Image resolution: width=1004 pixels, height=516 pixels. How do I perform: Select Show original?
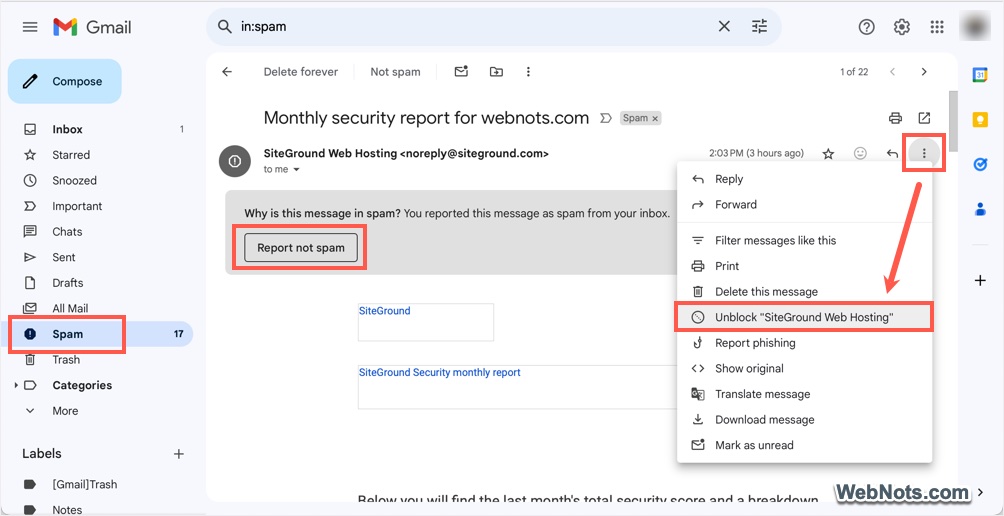pyautogui.click(x=804, y=369)
